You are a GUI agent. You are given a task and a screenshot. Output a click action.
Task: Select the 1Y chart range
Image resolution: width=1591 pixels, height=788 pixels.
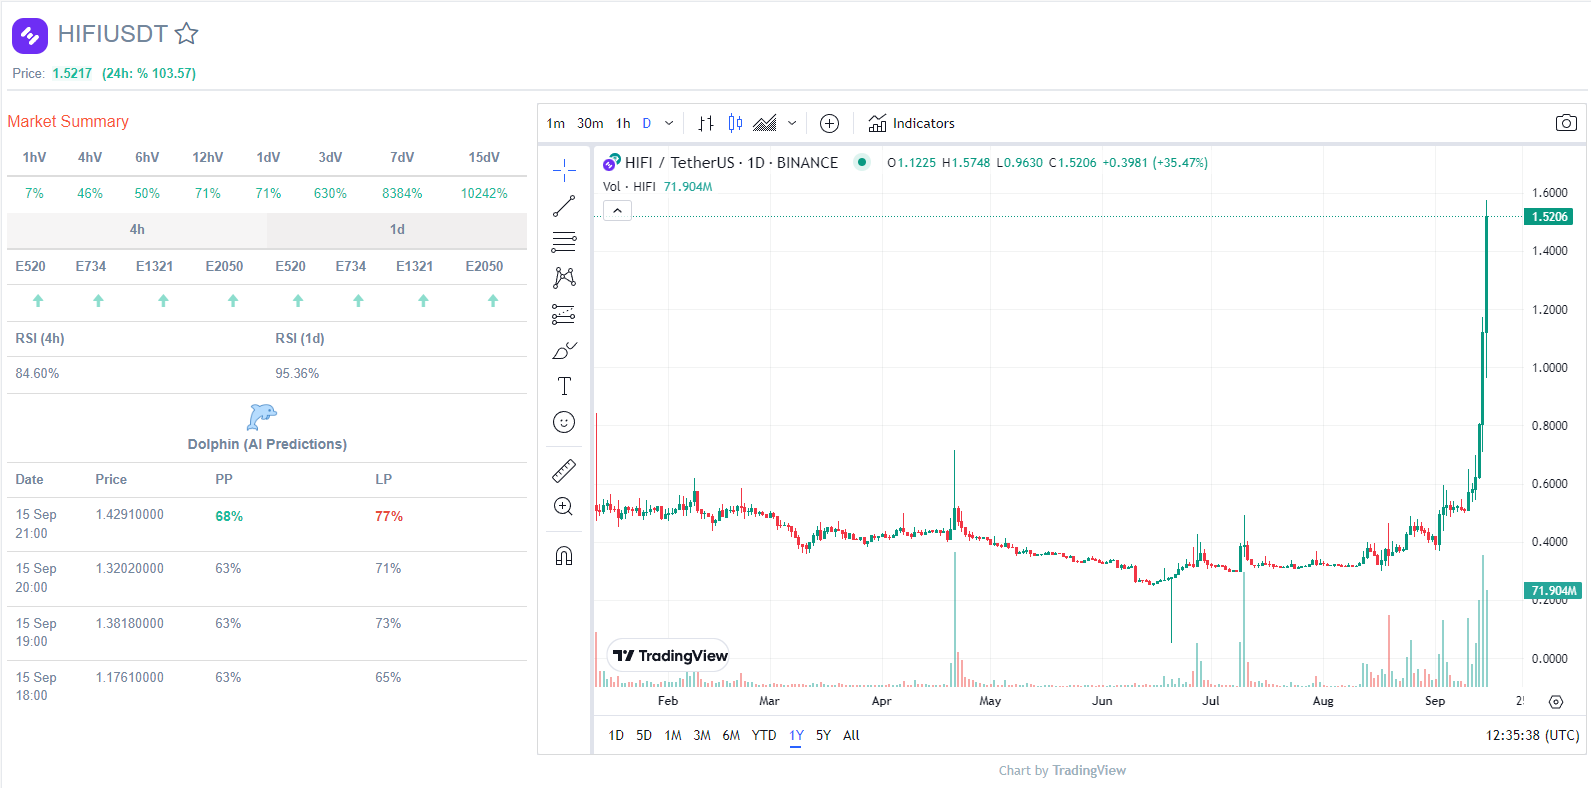(796, 735)
